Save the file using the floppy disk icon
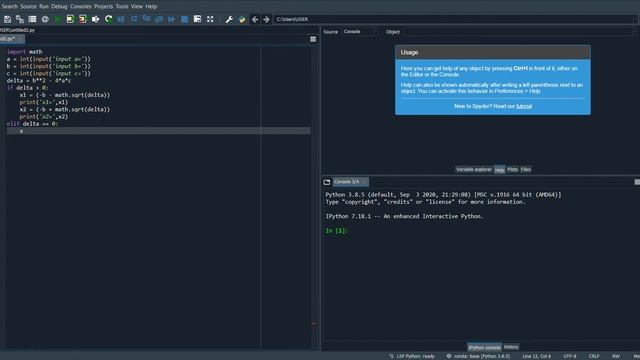 coord(7,19)
